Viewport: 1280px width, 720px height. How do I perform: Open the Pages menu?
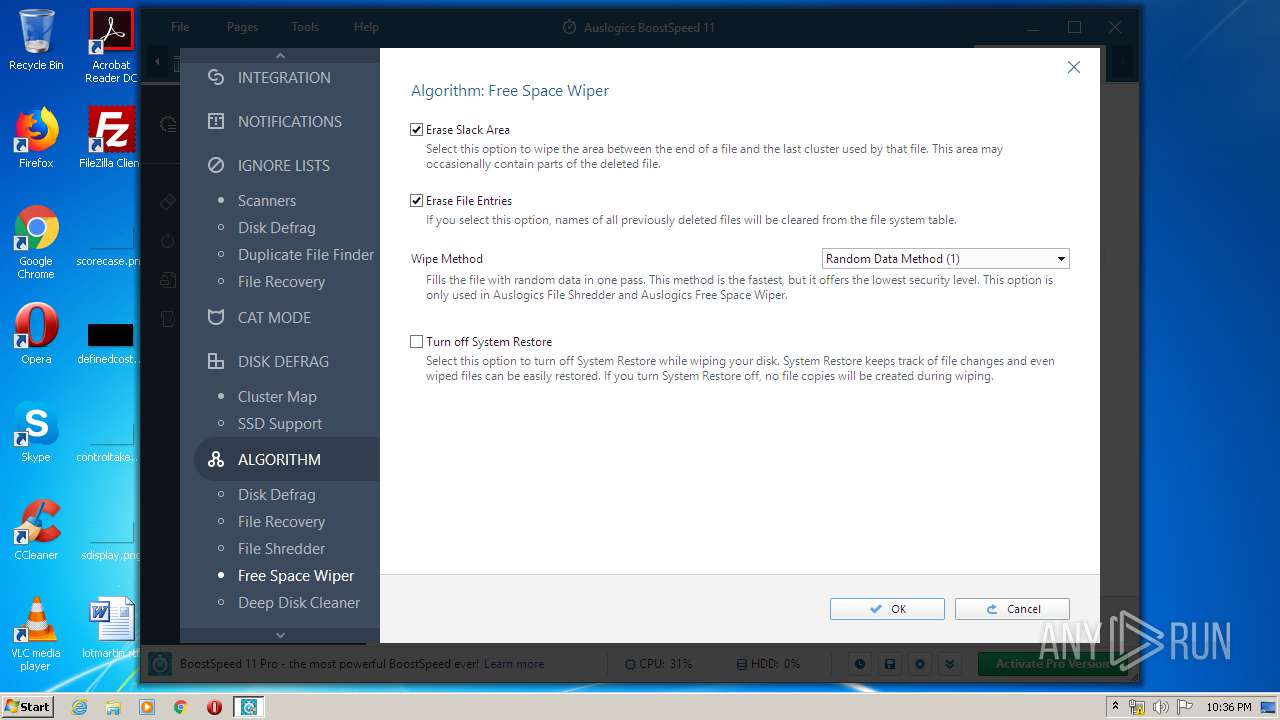tap(242, 27)
